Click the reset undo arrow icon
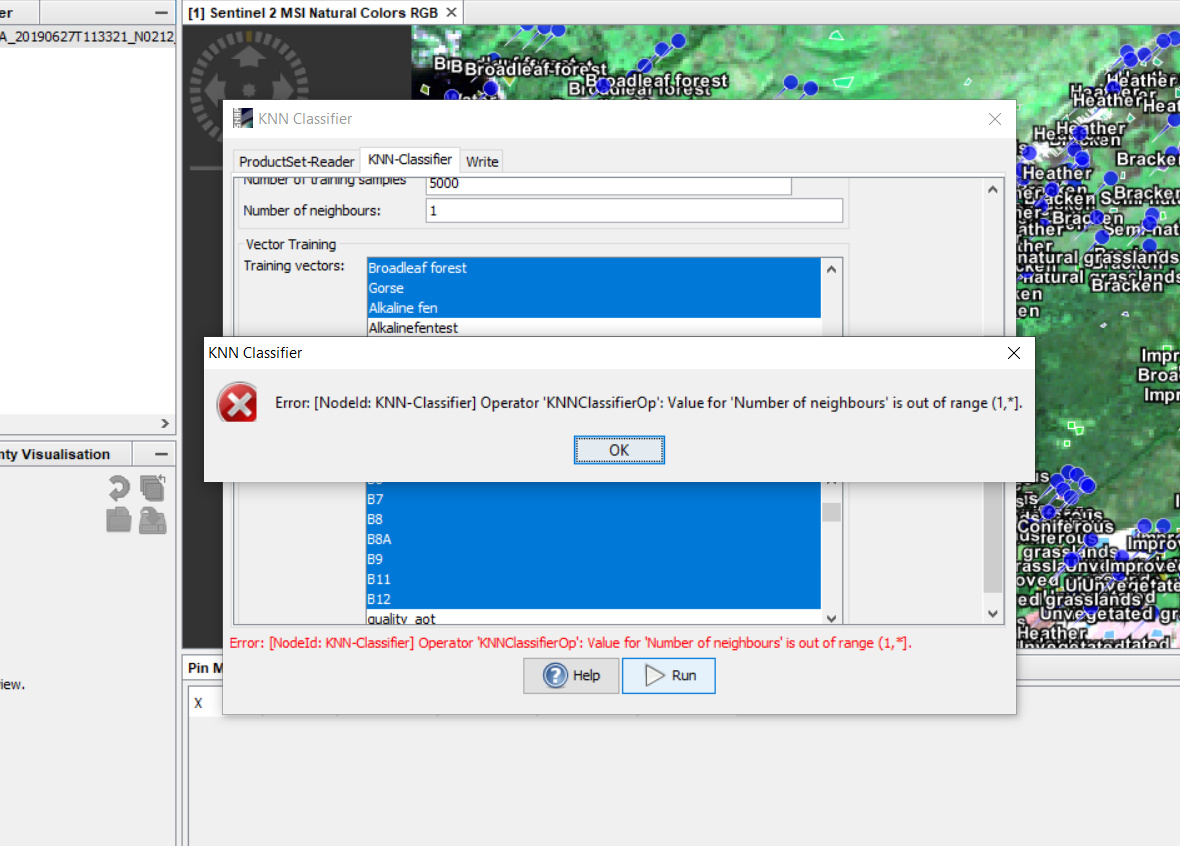Image resolution: width=1180 pixels, height=846 pixels. 119,488
